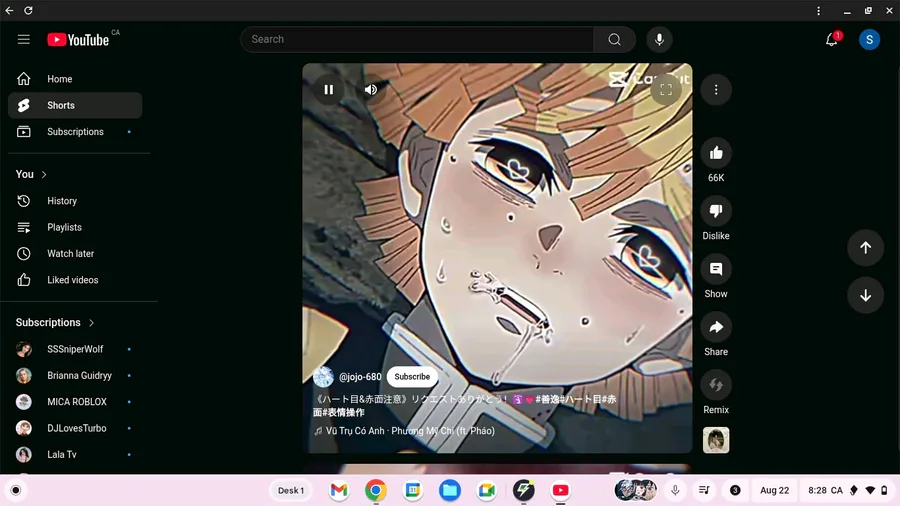
Task: Open the YouTube app icon in the shelf
Action: 560,491
